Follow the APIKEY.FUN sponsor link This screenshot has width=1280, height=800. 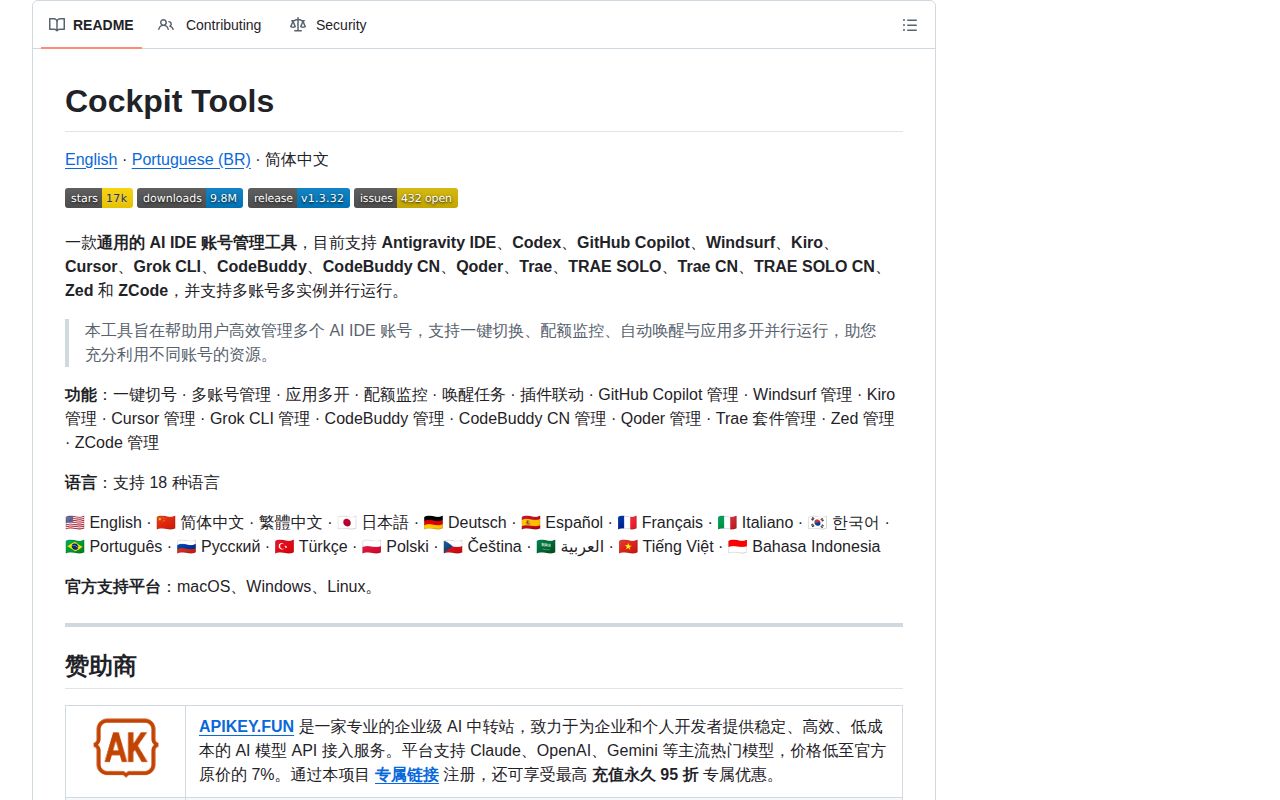(x=246, y=726)
